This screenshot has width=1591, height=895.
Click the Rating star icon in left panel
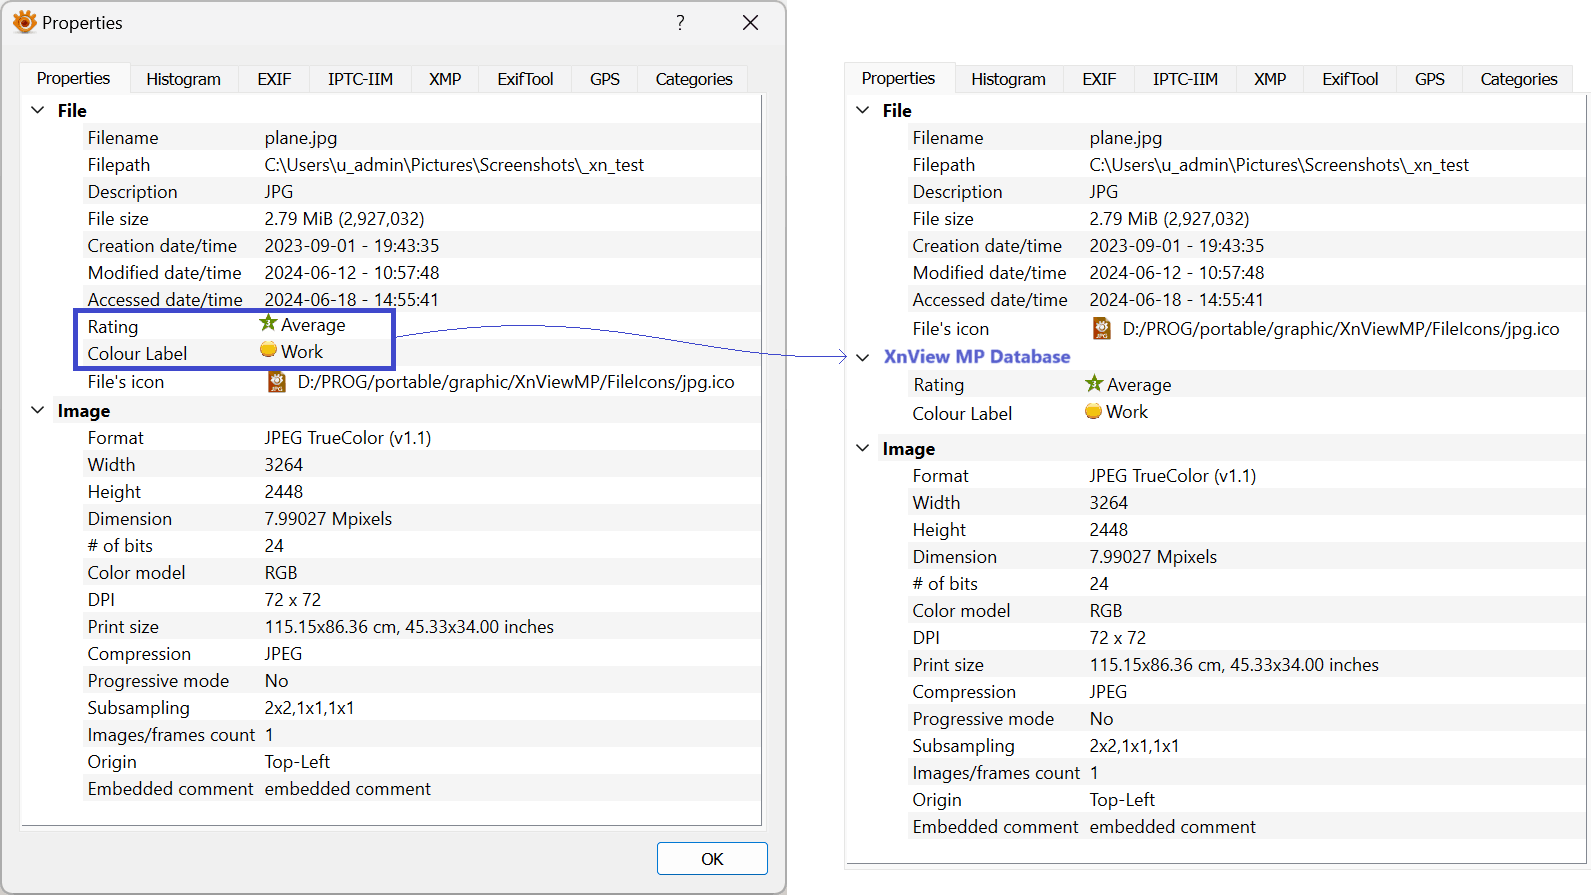click(x=268, y=324)
